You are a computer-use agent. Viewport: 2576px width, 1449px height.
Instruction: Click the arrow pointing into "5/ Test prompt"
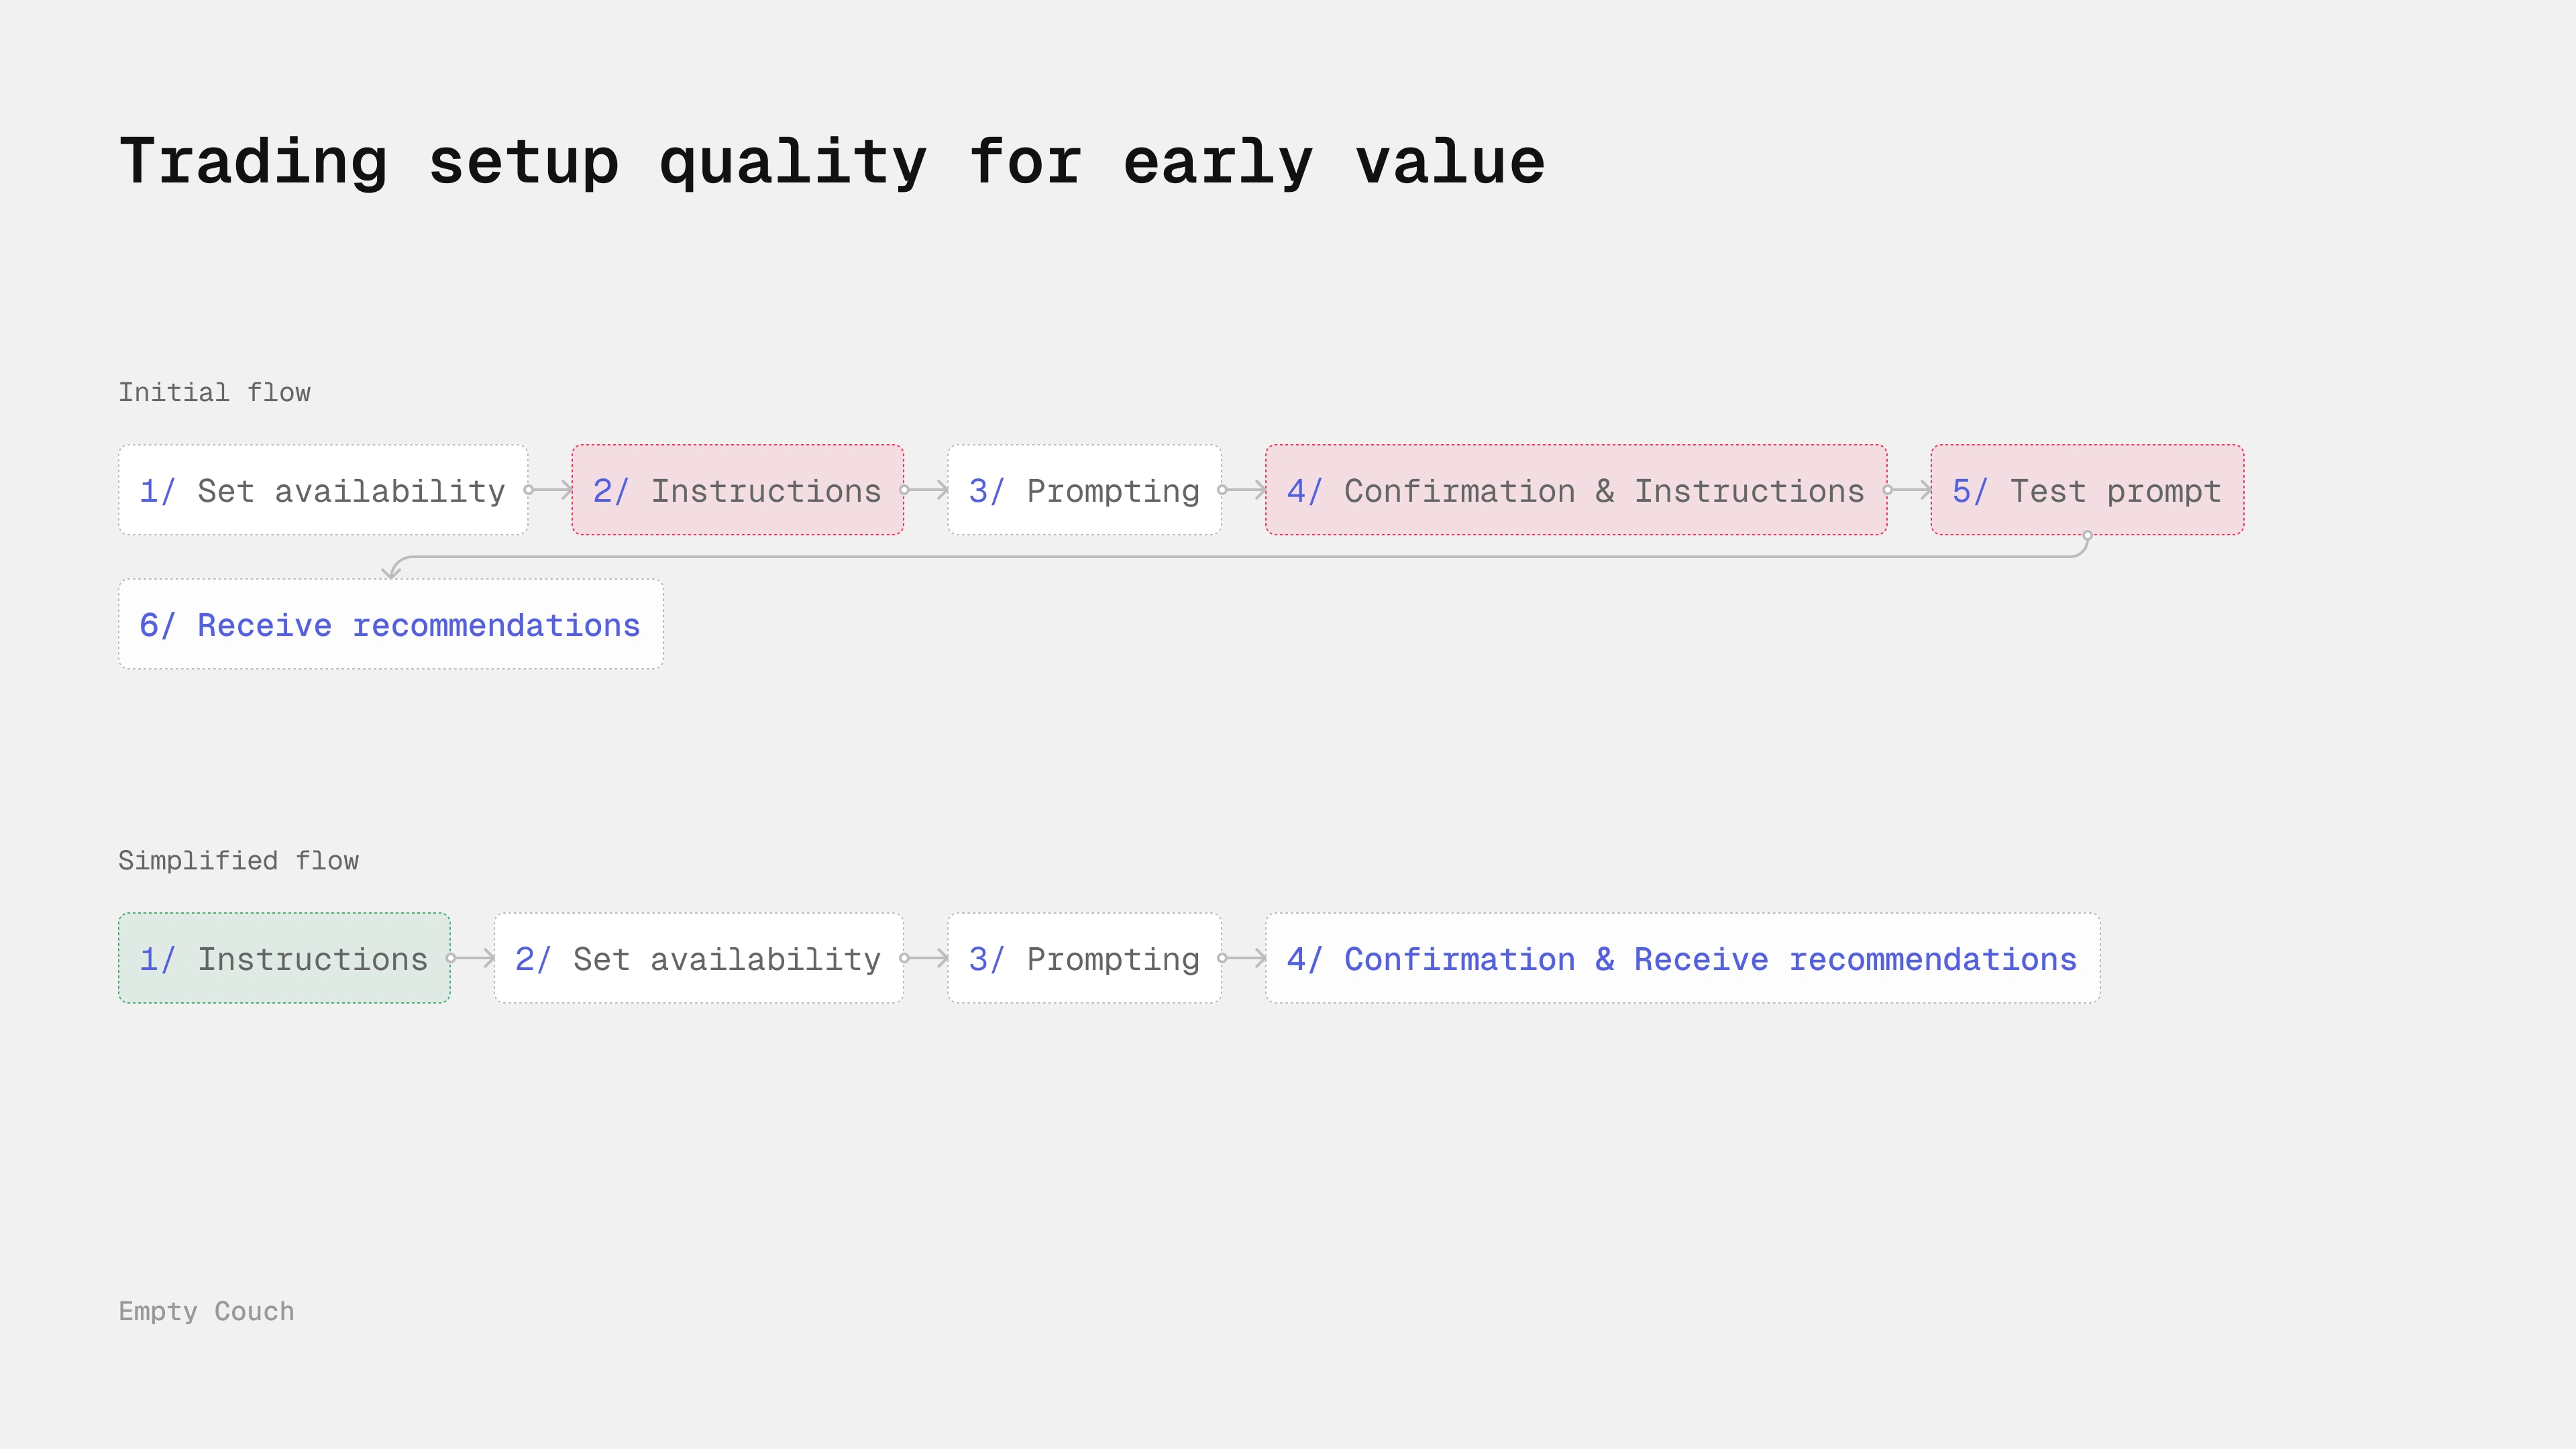(1909, 490)
